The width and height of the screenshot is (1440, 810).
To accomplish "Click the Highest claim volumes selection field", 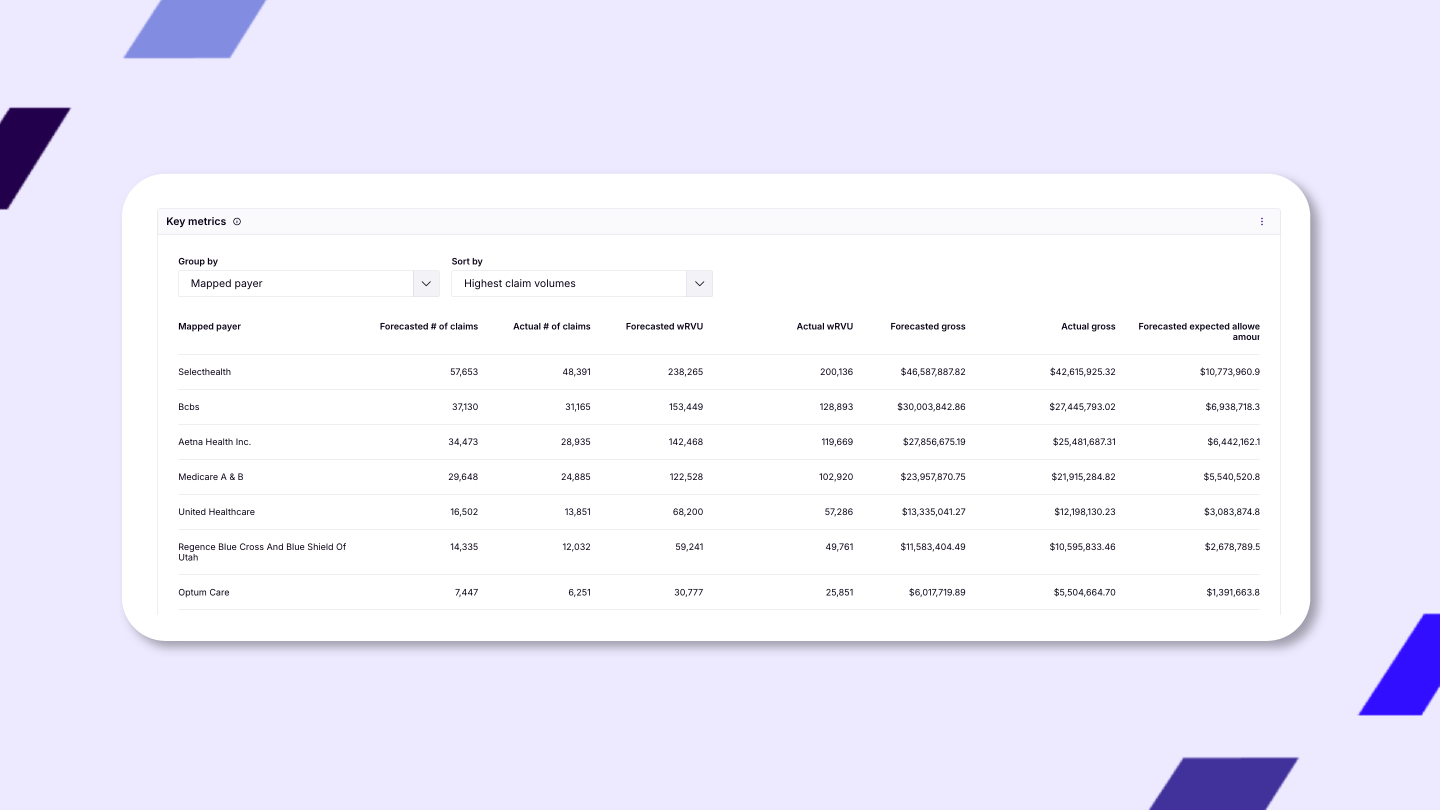I will pyautogui.click(x=569, y=284).
